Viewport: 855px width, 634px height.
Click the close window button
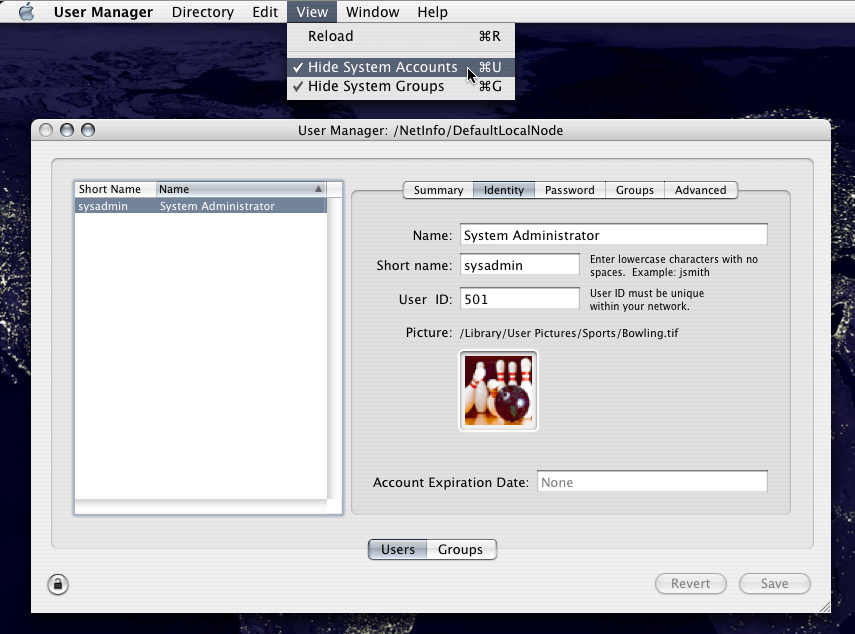click(46, 130)
